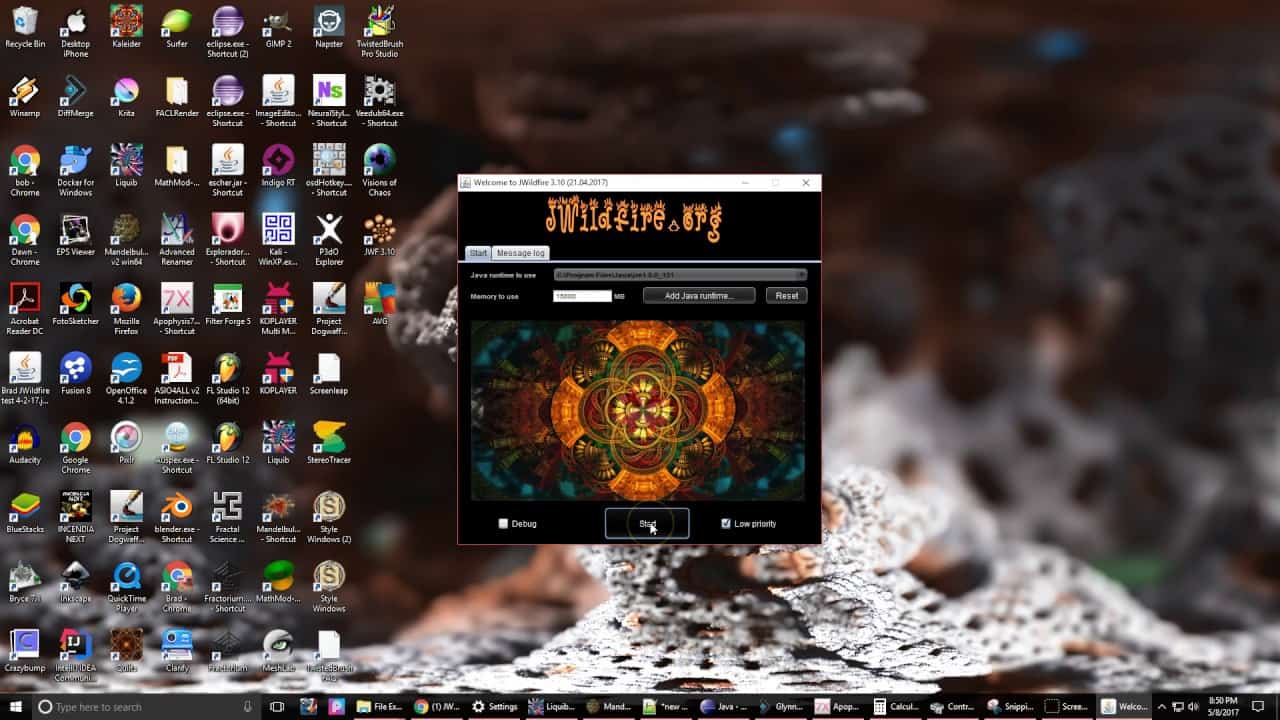Select the Acrobat Reader DC icon
Image resolution: width=1280 pixels, height=720 pixels.
25,309
